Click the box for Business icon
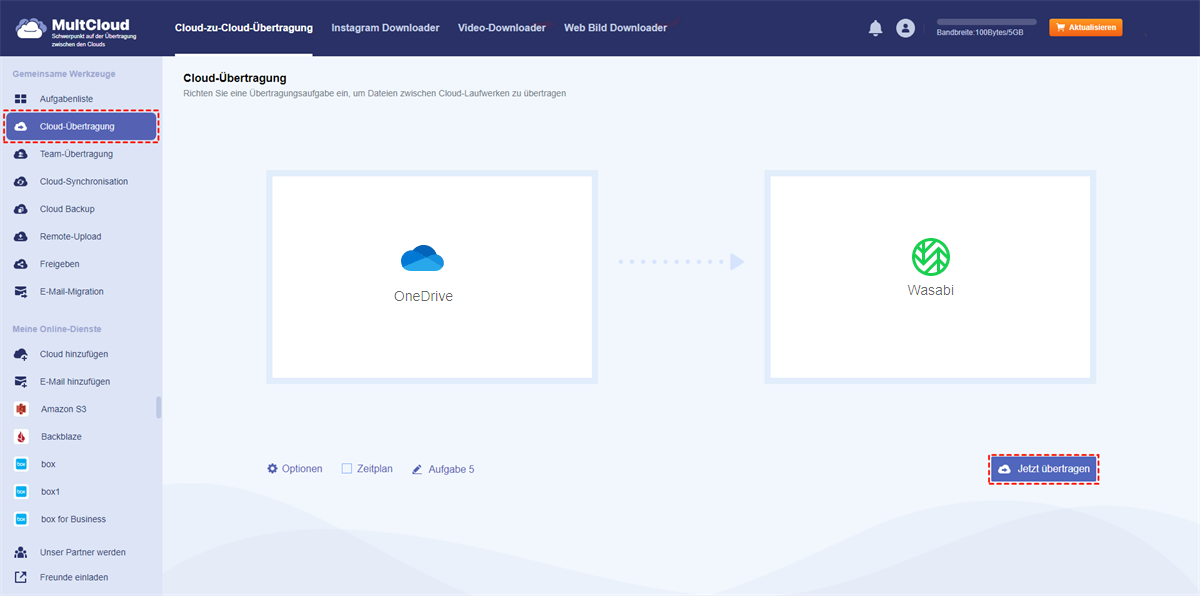 click(x=20, y=519)
